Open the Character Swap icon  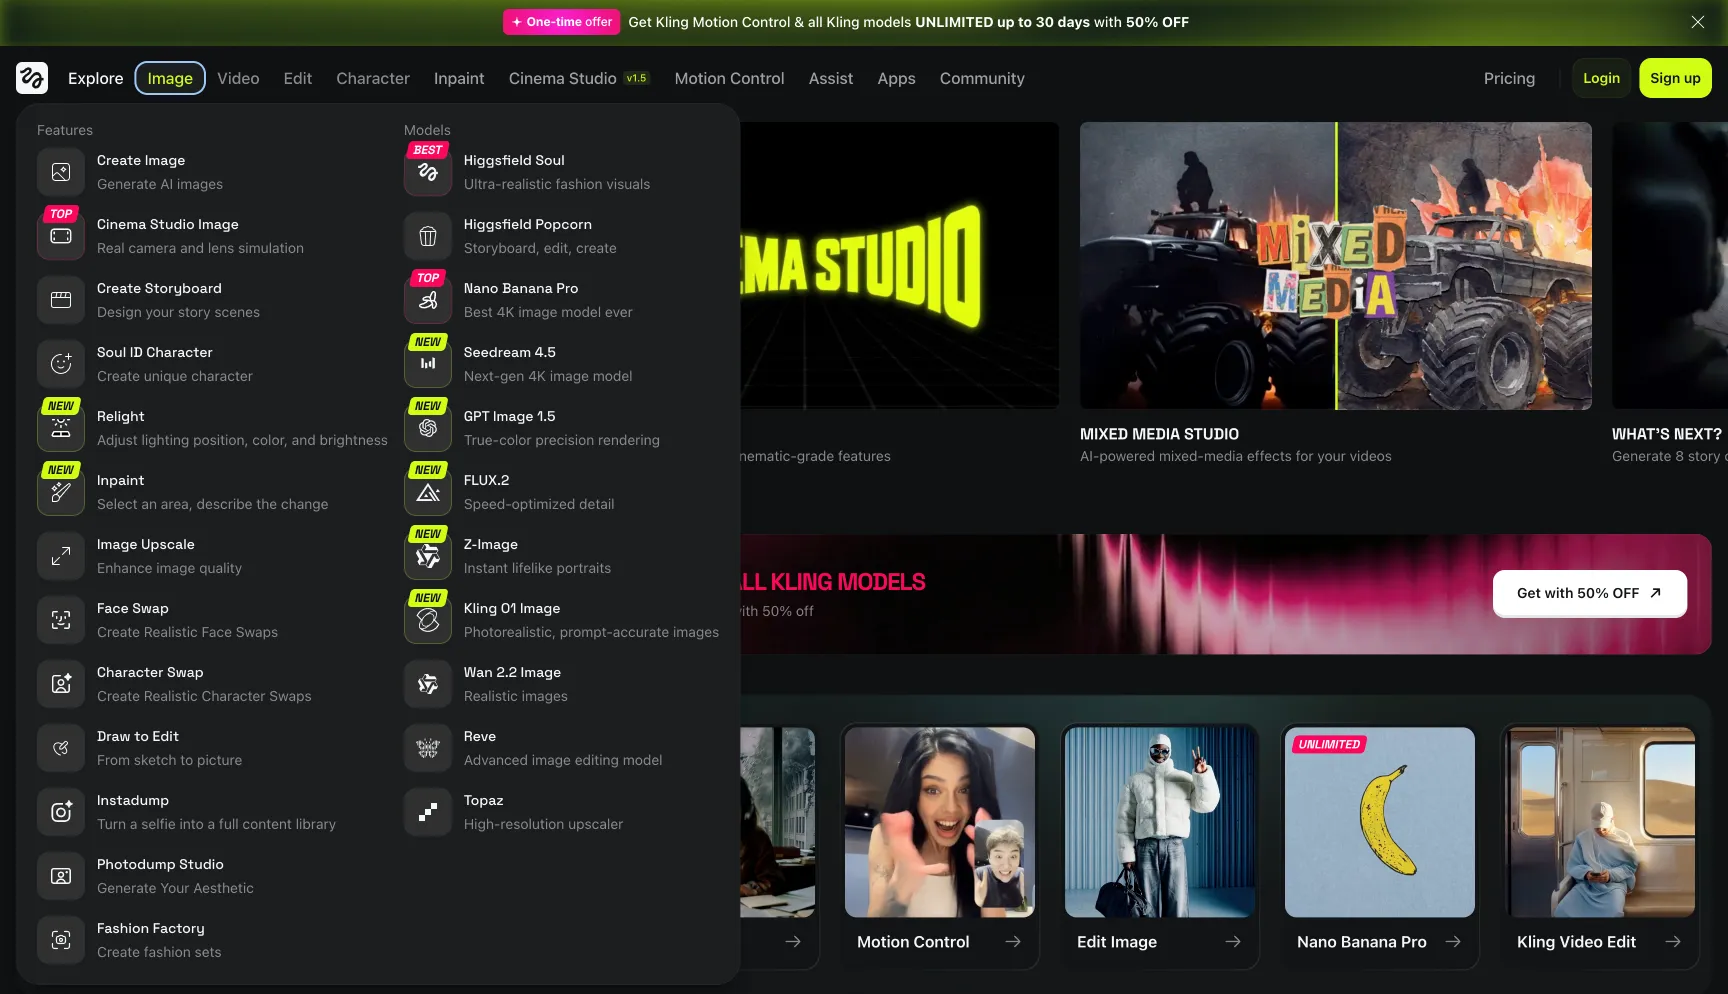coord(61,684)
